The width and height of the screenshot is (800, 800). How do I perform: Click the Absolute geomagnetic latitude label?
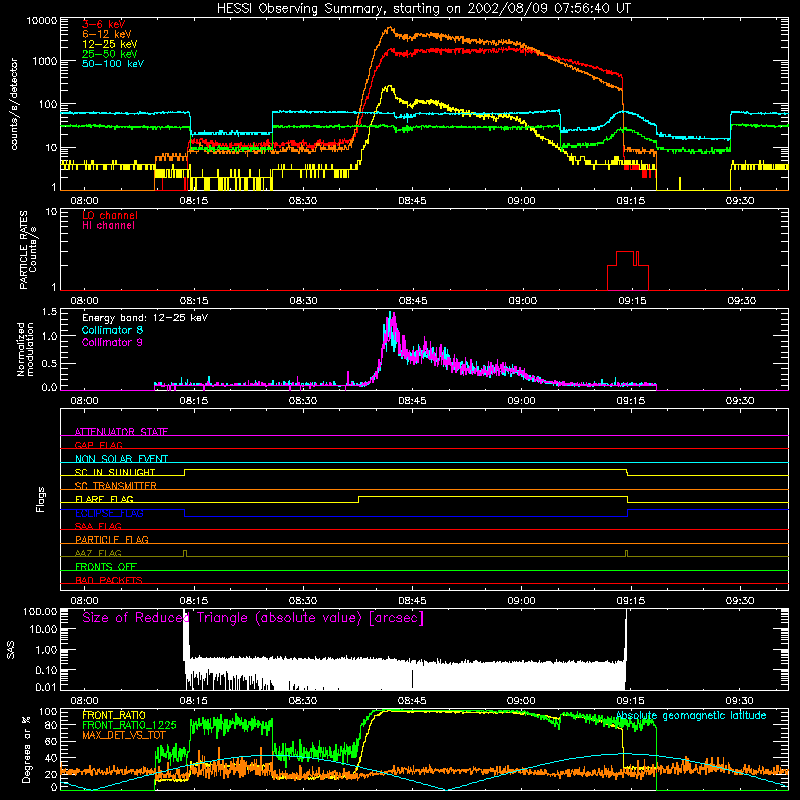pyautogui.click(x=691, y=716)
